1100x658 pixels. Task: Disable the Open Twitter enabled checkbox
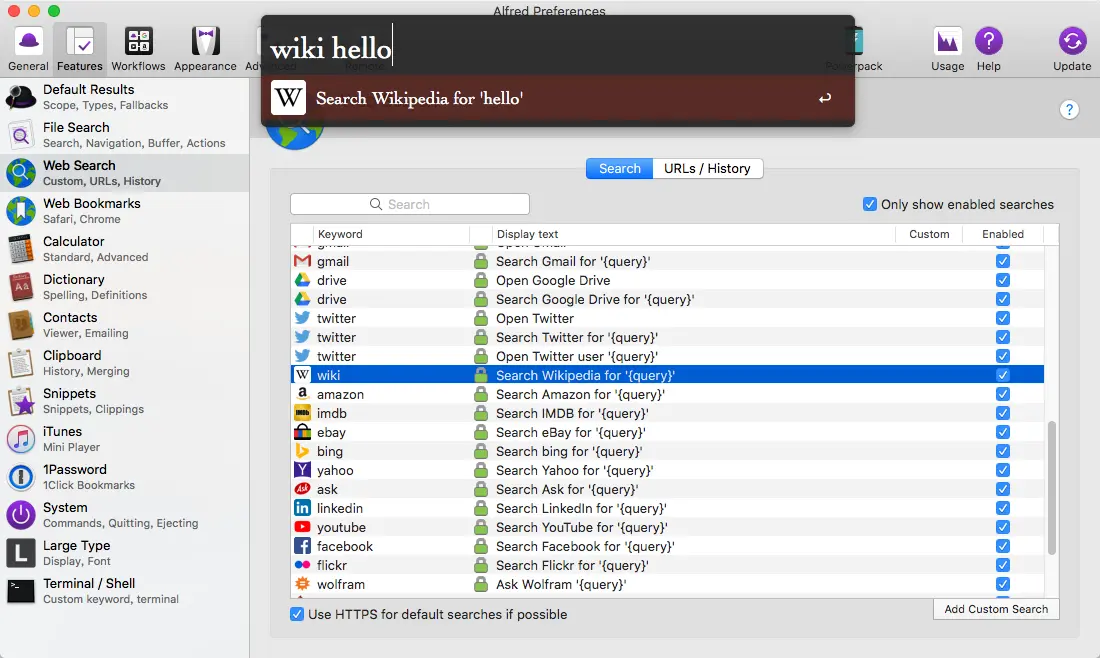(x=1002, y=318)
